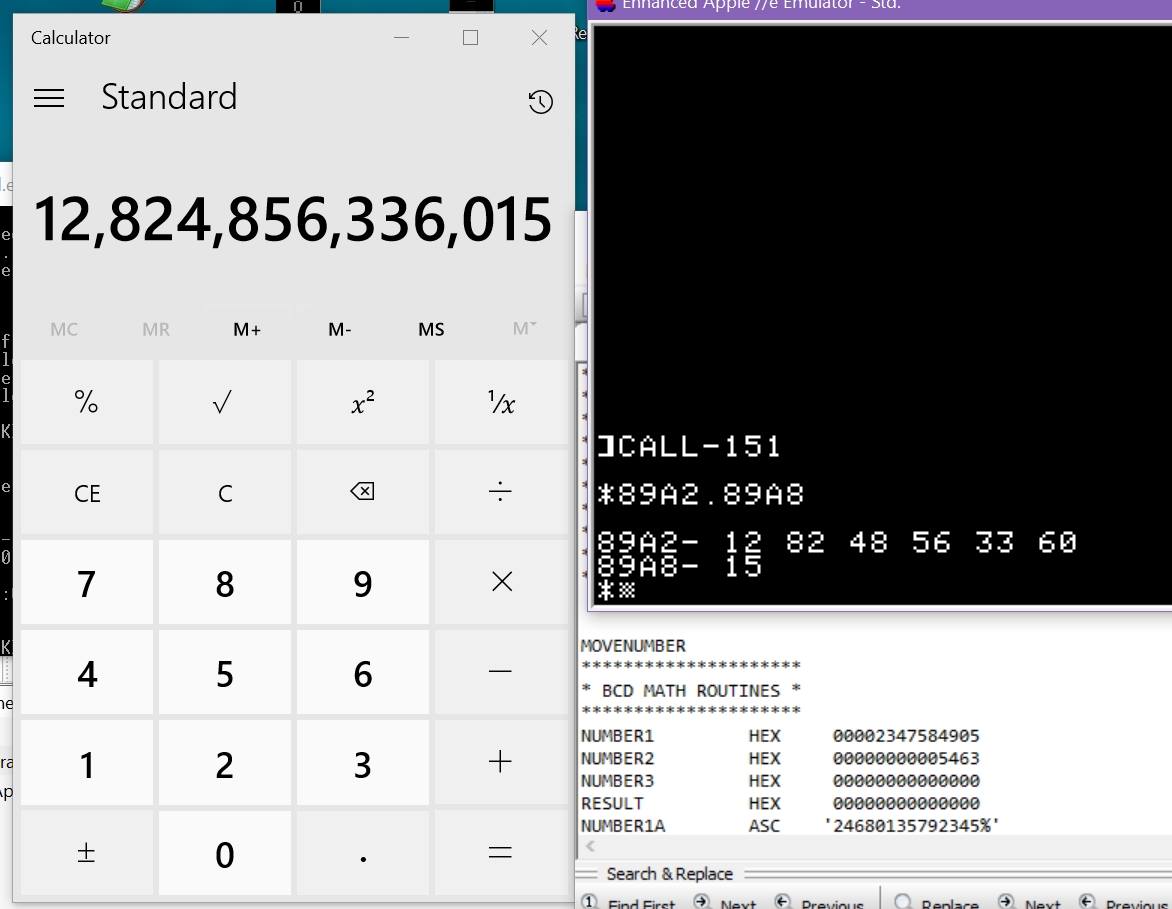Click the RESULT label in editor
This screenshot has width=1172, height=909.
click(612, 804)
